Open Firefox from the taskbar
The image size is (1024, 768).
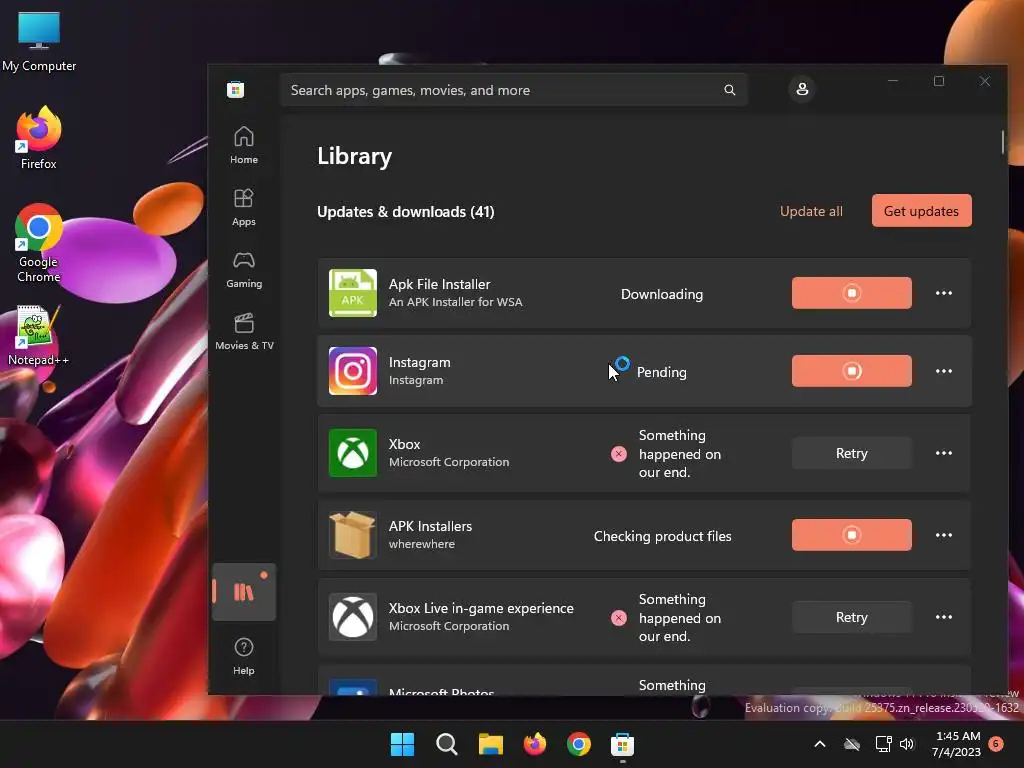535,744
